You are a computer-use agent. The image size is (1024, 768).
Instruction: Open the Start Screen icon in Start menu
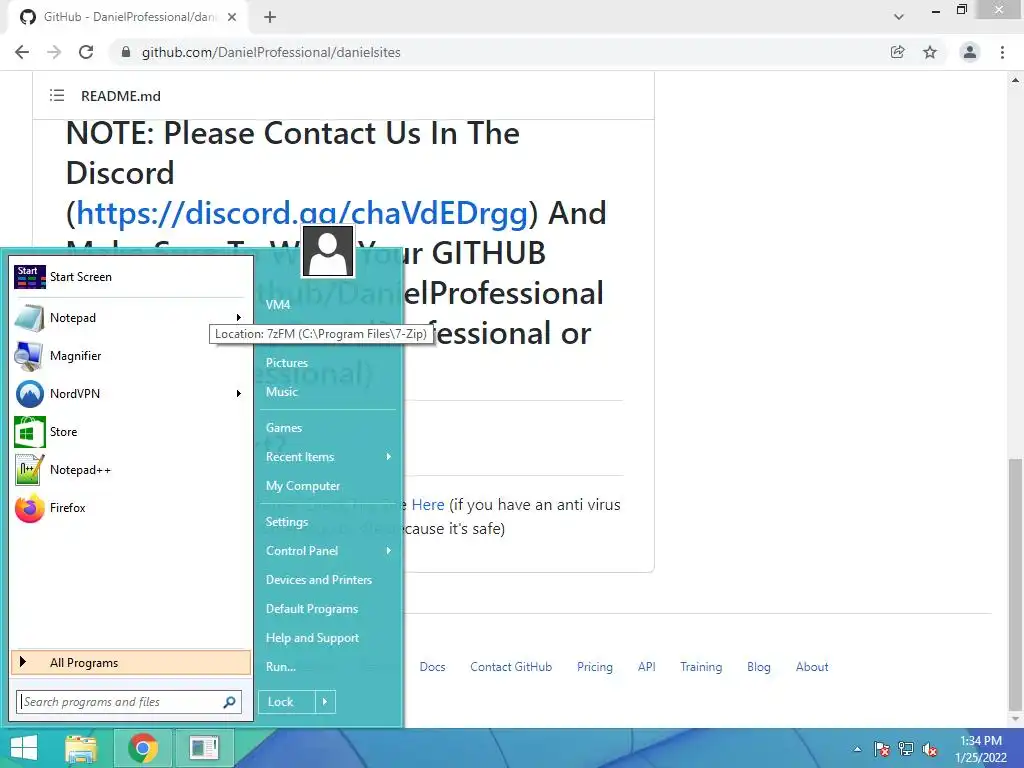30,277
